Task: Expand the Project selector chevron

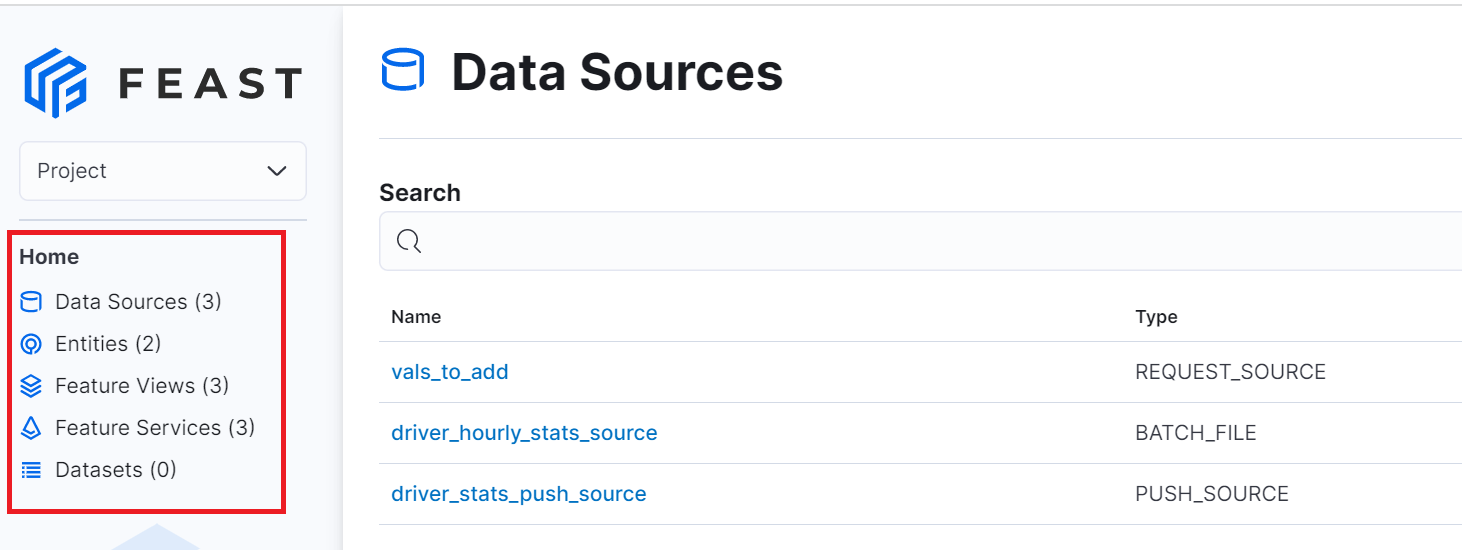Action: [277, 171]
